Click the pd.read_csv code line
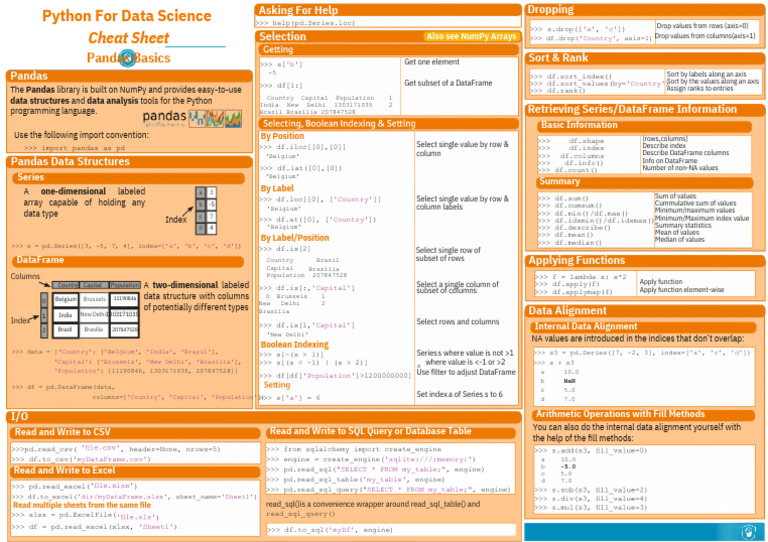The width and height of the screenshot is (768, 542). [x=116, y=449]
